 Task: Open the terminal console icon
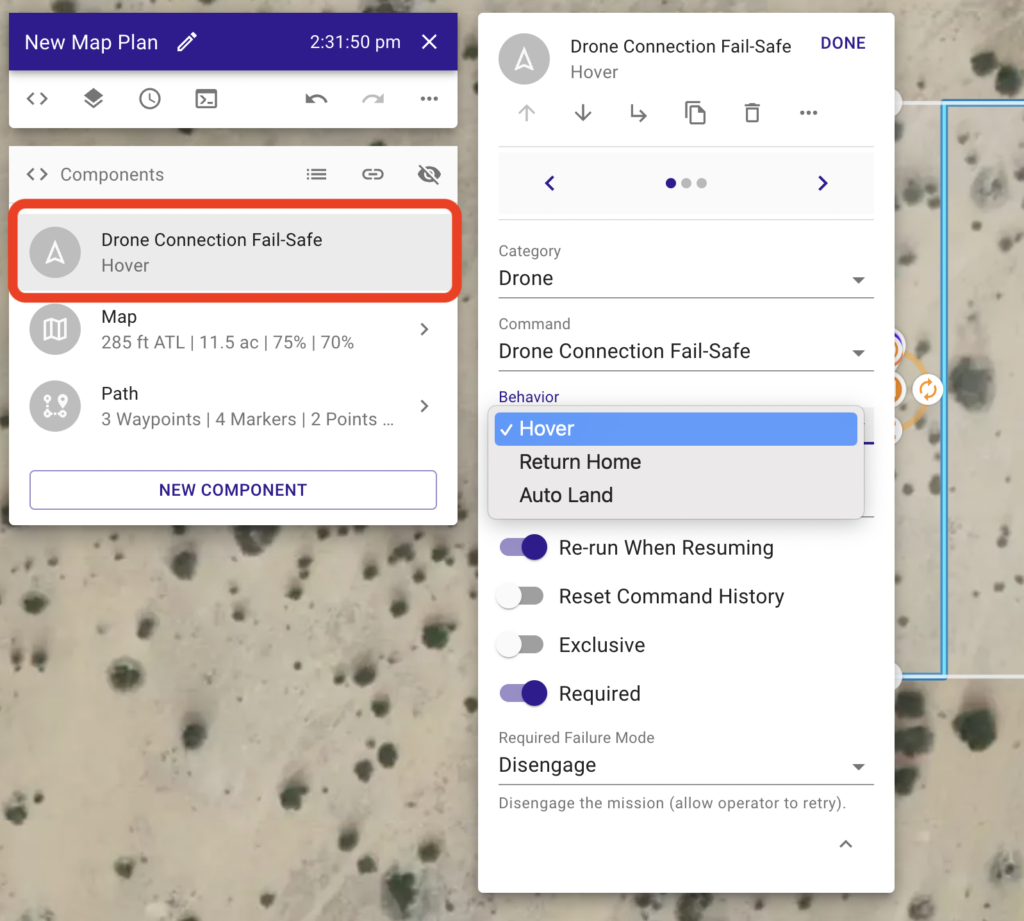(x=206, y=99)
